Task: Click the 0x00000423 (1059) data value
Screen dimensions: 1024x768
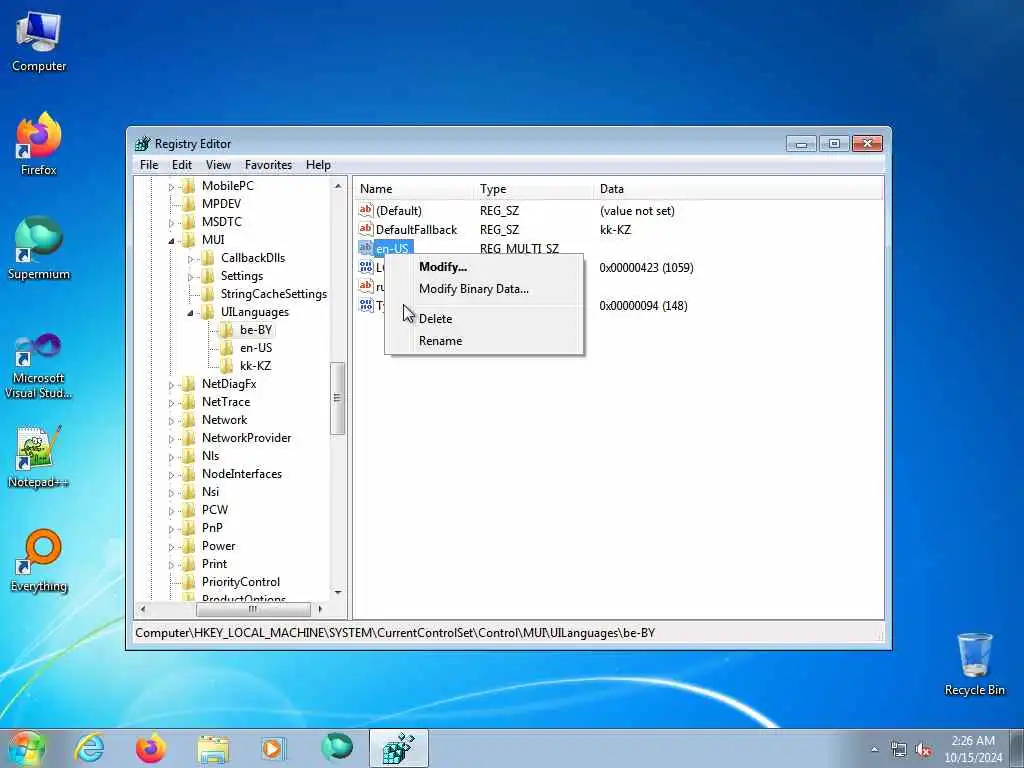Action: [x=647, y=267]
